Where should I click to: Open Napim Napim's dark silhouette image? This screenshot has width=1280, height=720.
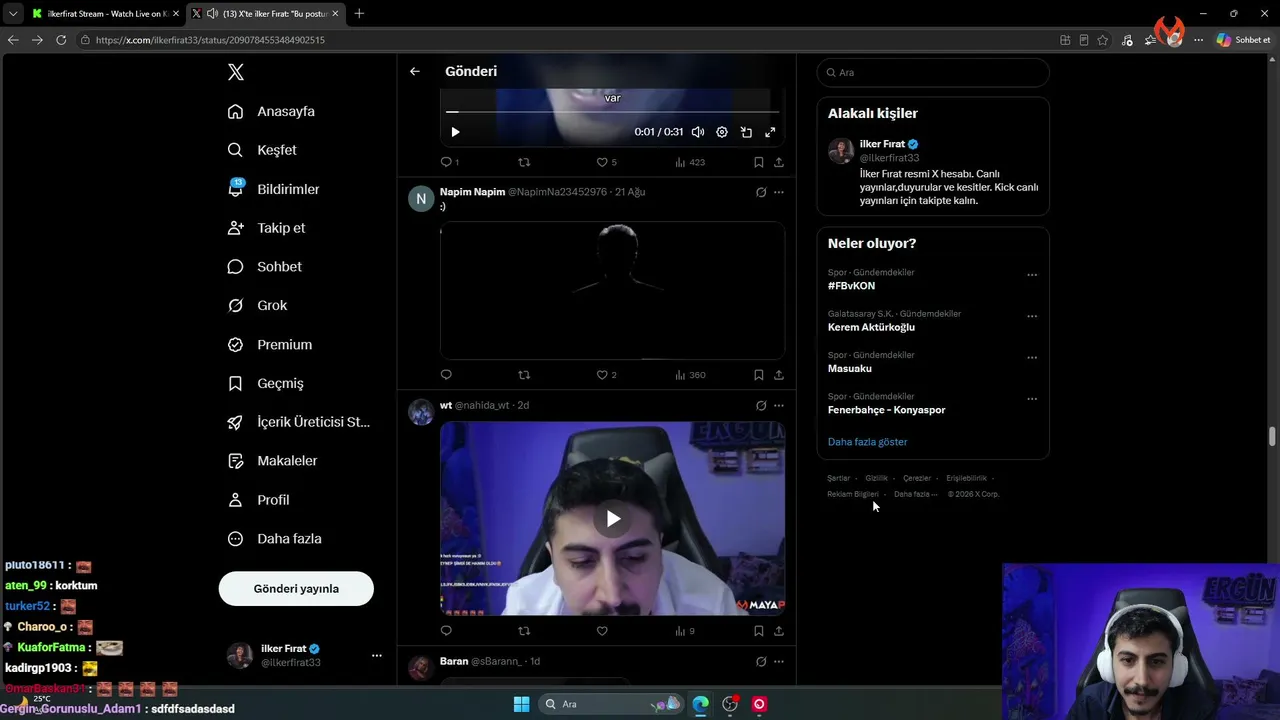pyautogui.click(x=612, y=290)
